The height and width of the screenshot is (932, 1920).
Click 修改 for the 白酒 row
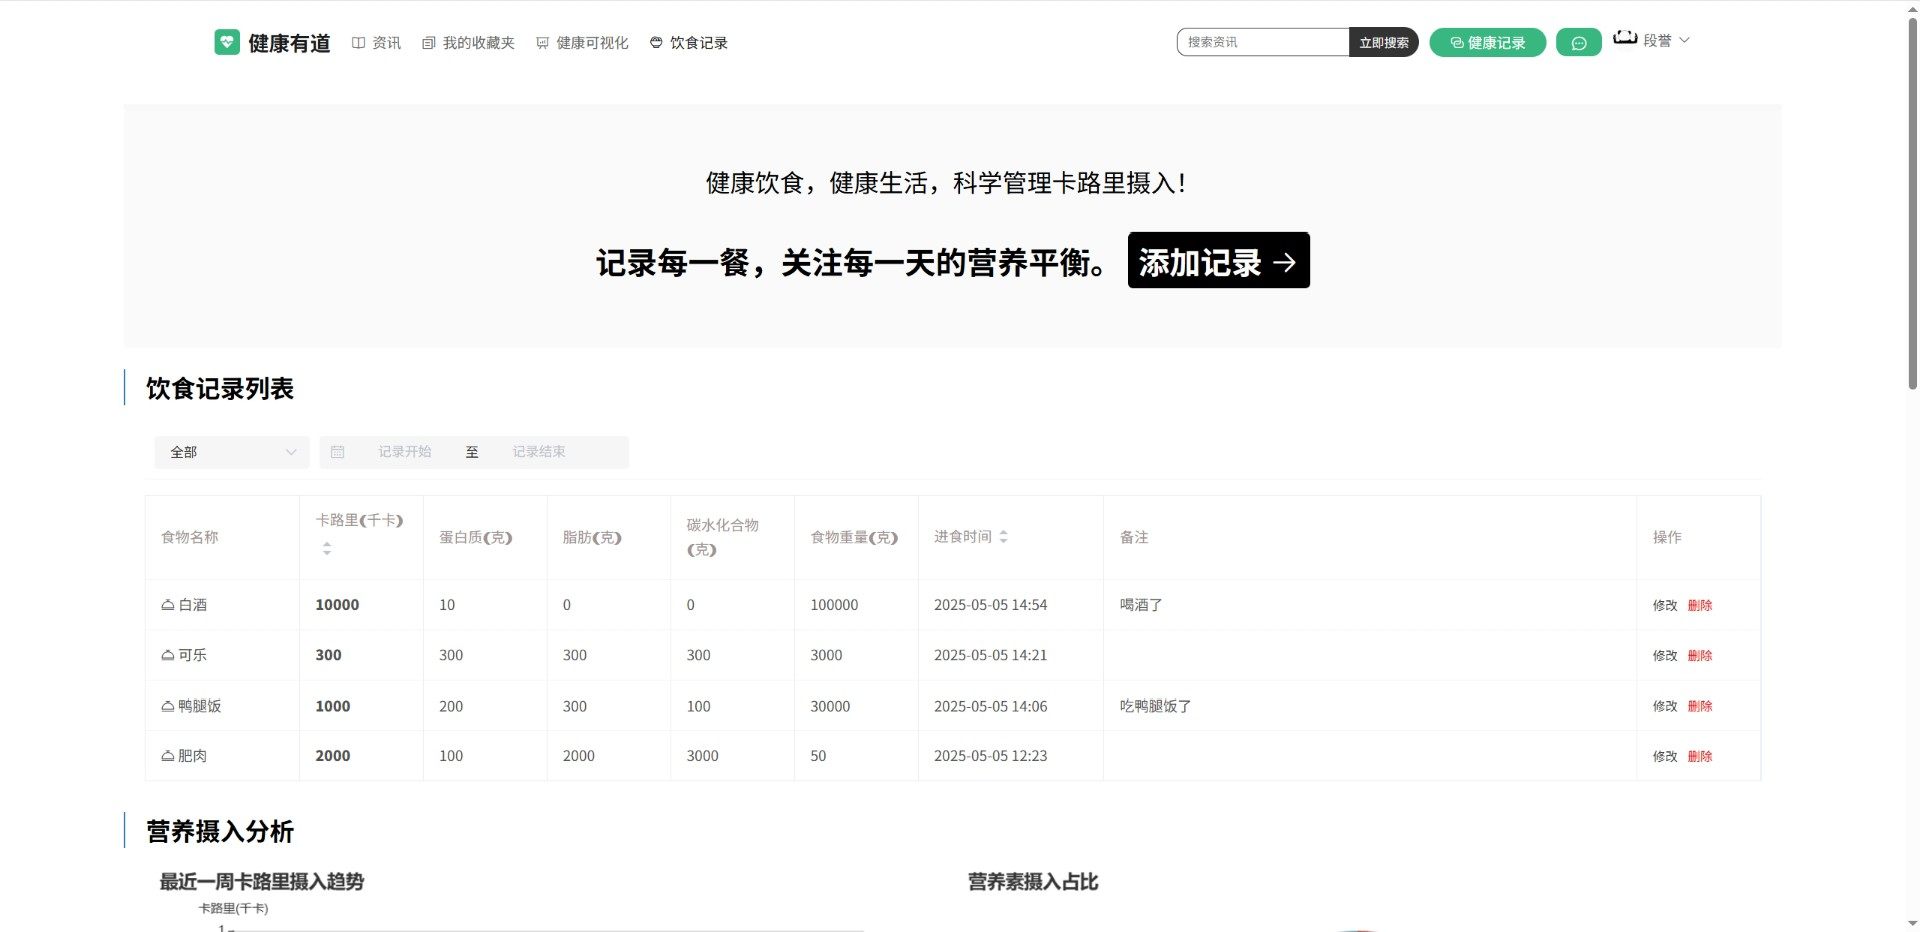1665,605
